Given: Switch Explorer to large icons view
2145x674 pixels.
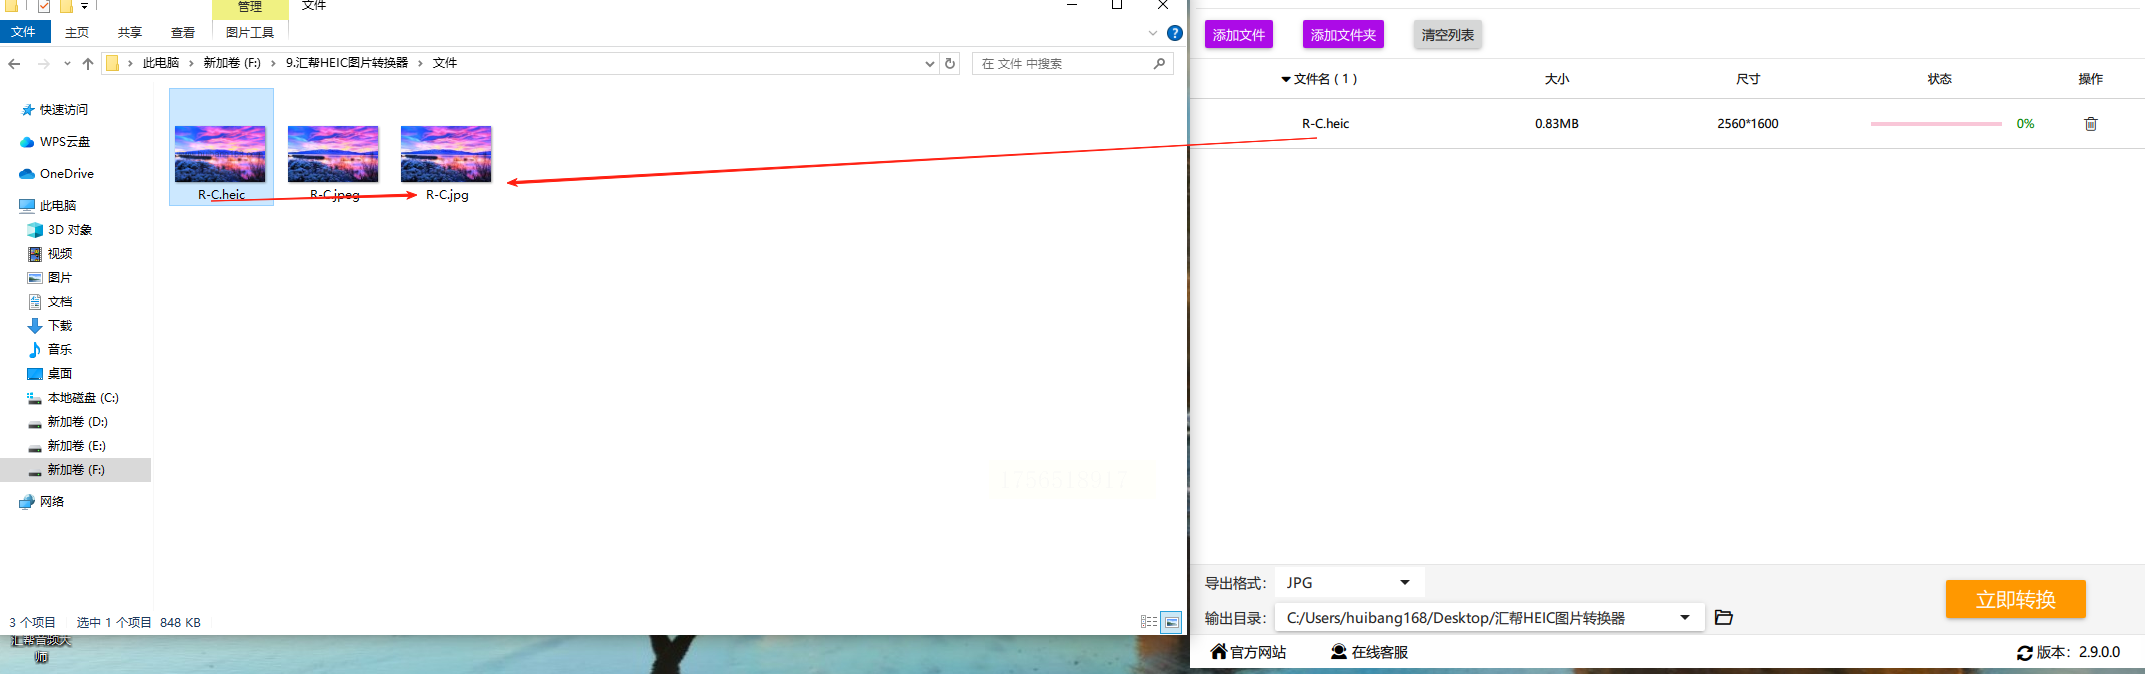Looking at the screenshot, I should [x=1171, y=622].
